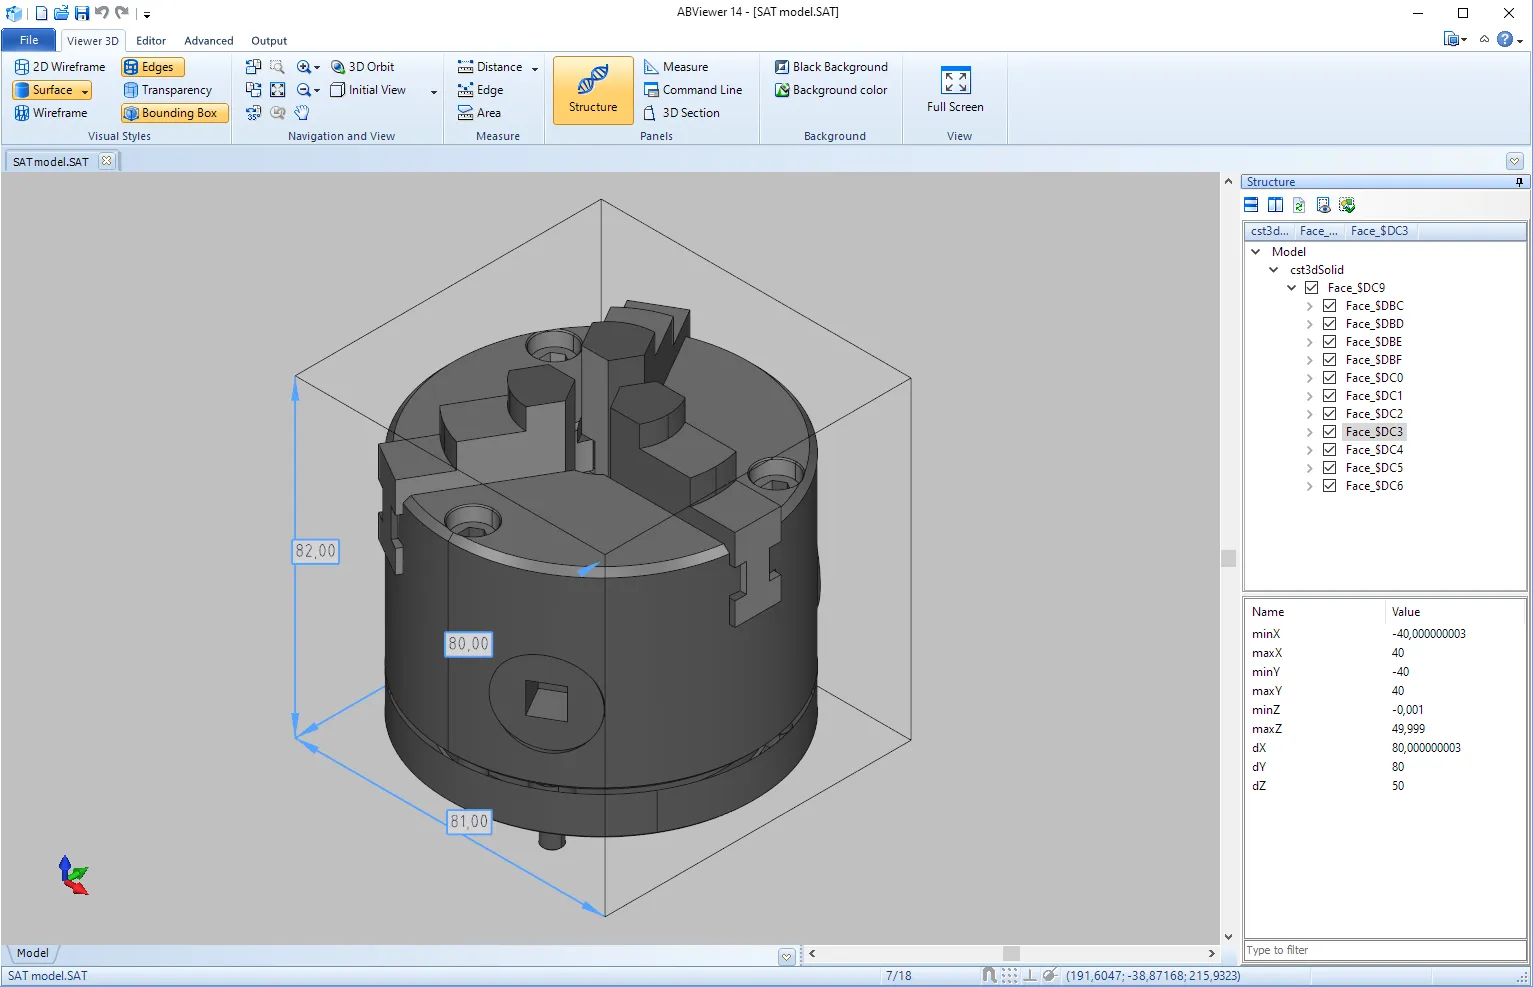Uncheck the Face_$DC5 checkbox
This screenshot has height=987, width=1533.
point(1330,468)
